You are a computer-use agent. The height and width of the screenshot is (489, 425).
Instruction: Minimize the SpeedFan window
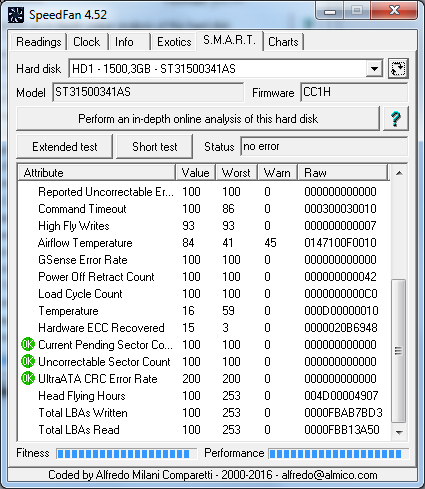330,11
